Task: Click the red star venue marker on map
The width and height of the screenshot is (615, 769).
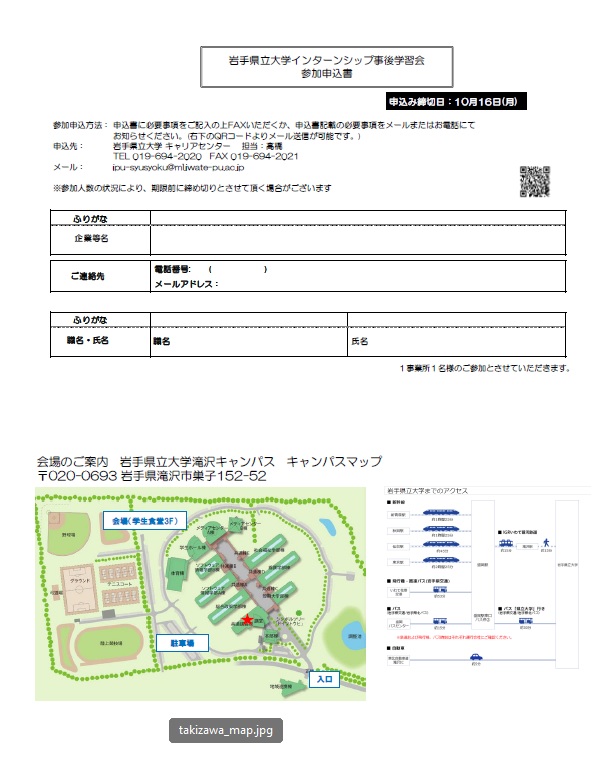Action: click(x=247, y=620)
